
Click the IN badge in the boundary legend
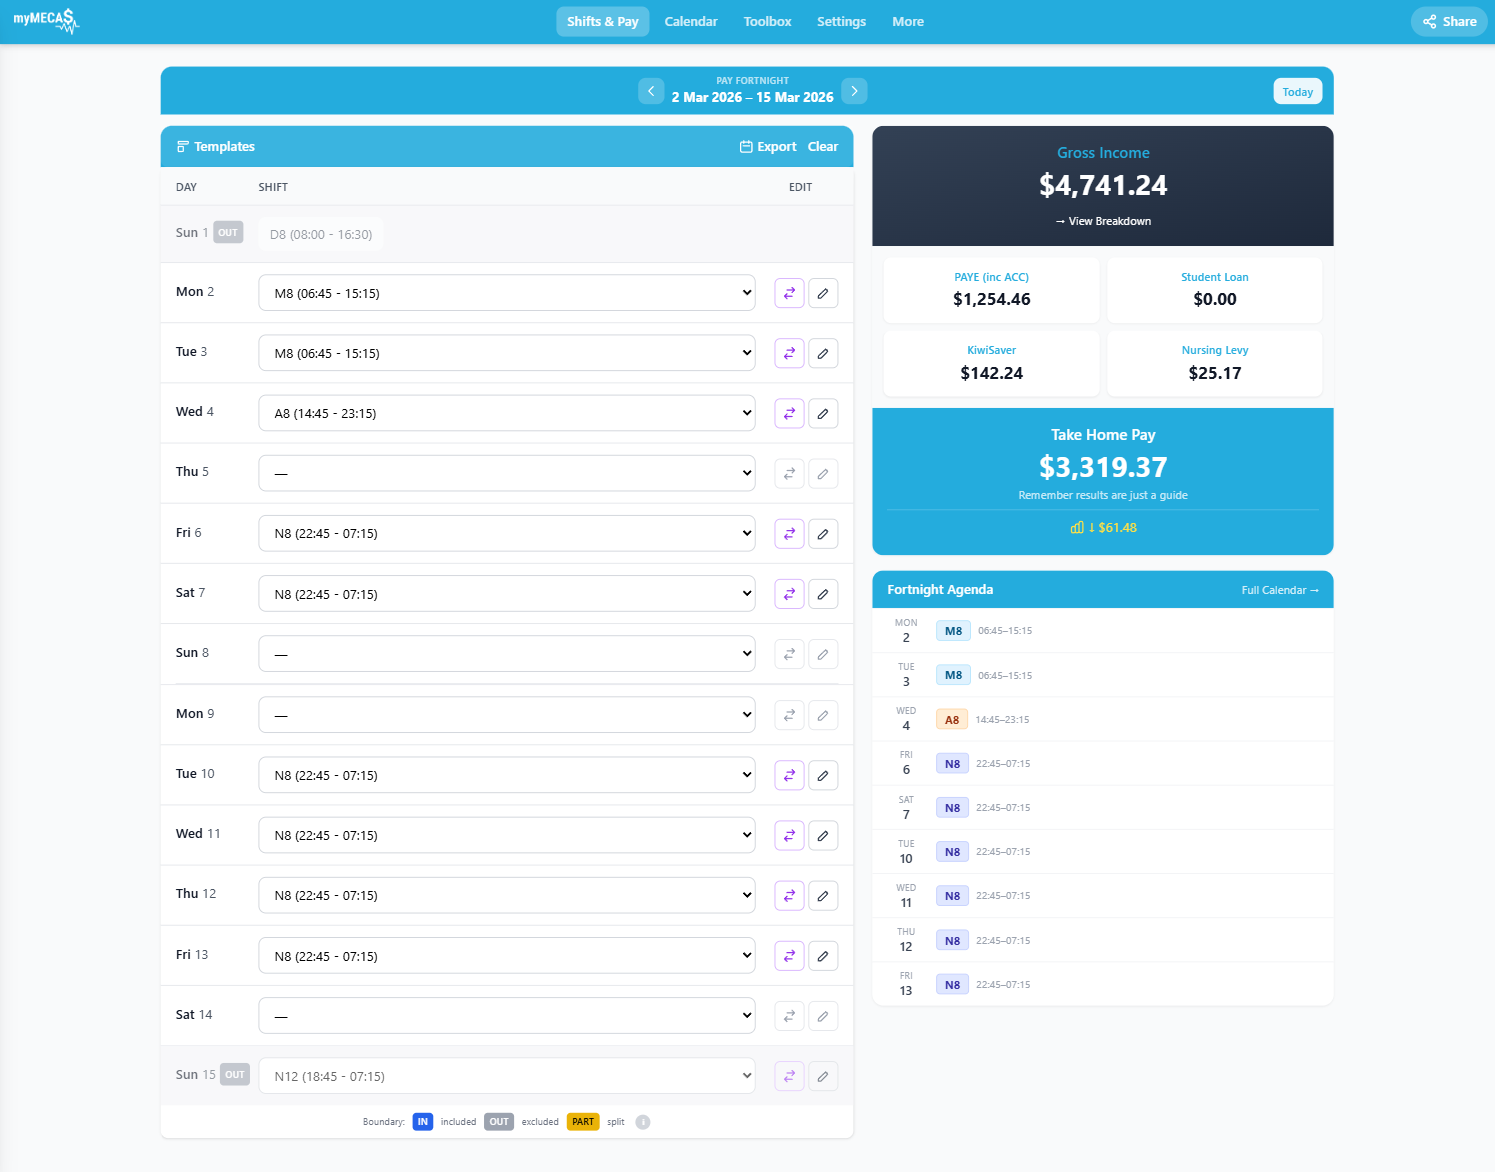point(423,1122)
